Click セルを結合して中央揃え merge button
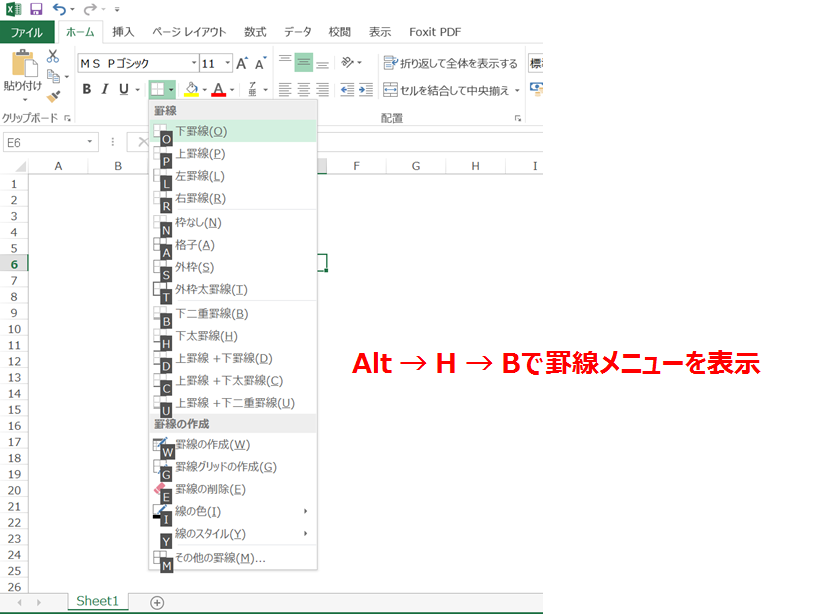The image size is (830, 614). coord(446,90)
